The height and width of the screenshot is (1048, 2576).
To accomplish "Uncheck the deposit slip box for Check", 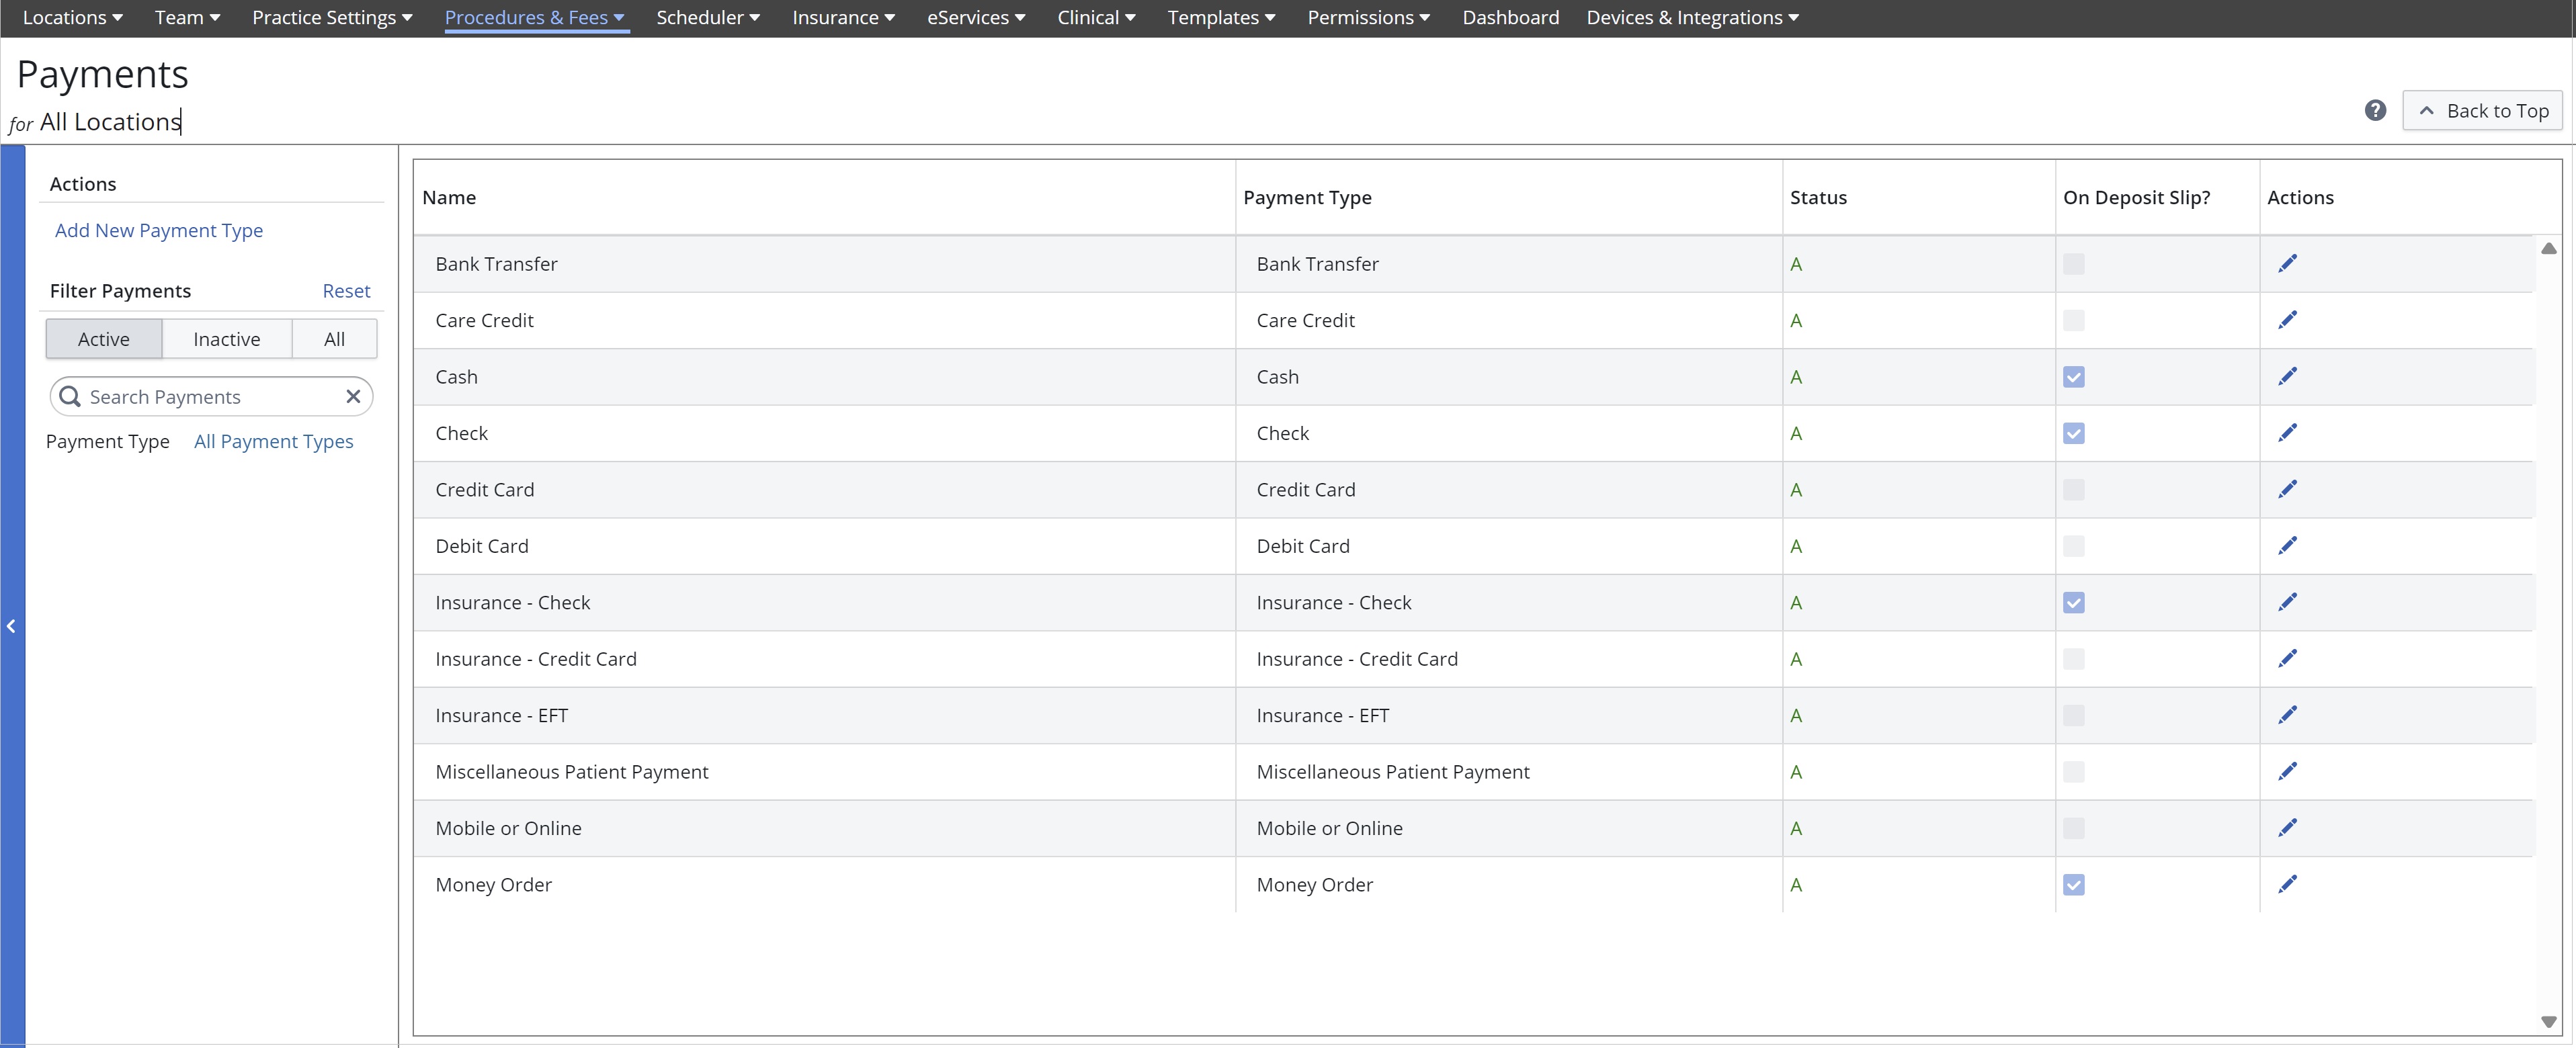I will tap(2073, 434).
